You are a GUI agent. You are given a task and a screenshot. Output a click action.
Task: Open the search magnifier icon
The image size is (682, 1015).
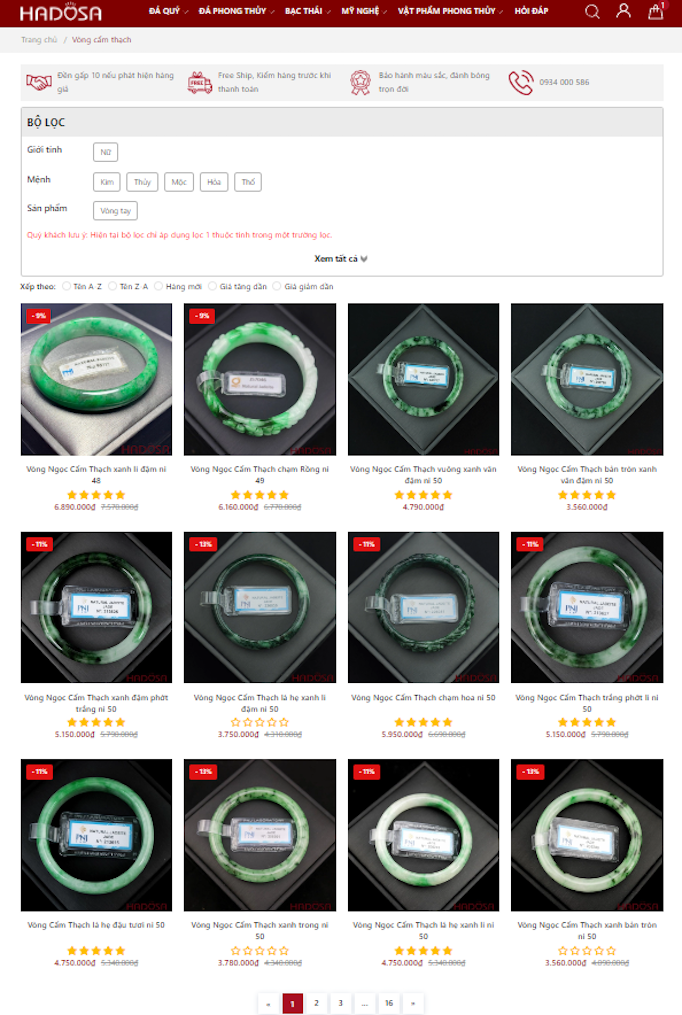[x=592, y=12]
